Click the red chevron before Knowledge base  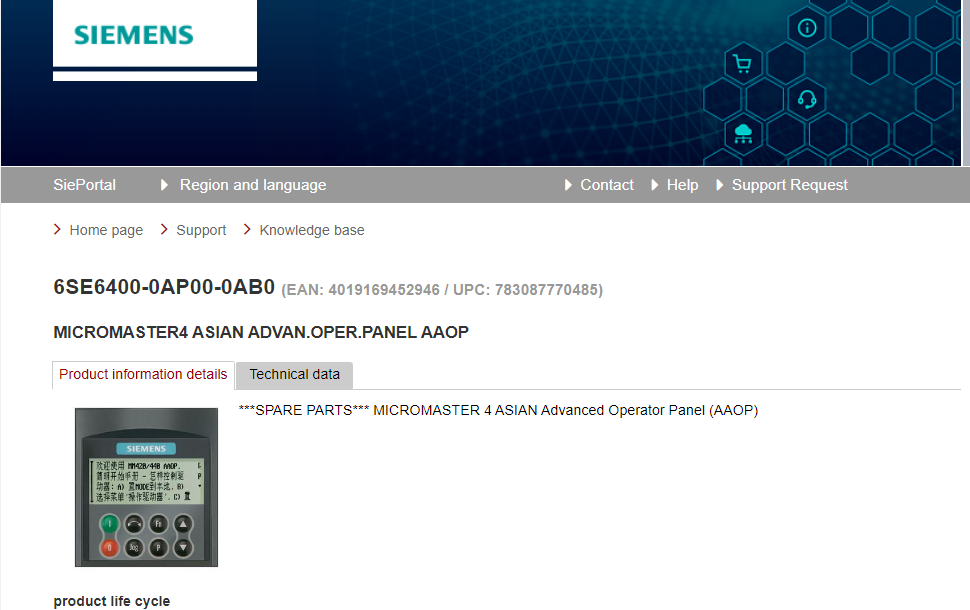247,230
